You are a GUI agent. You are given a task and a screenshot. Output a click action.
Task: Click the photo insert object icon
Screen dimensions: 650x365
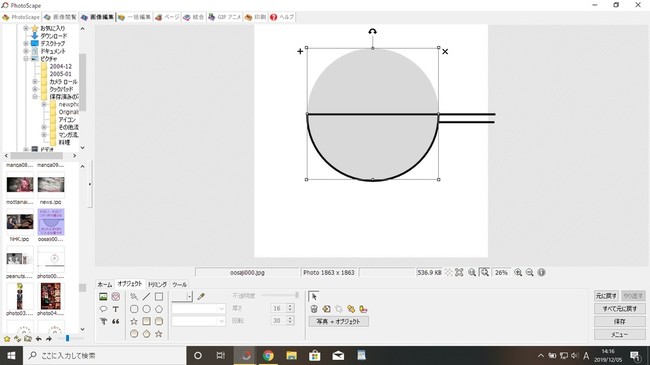pos(103,297)
